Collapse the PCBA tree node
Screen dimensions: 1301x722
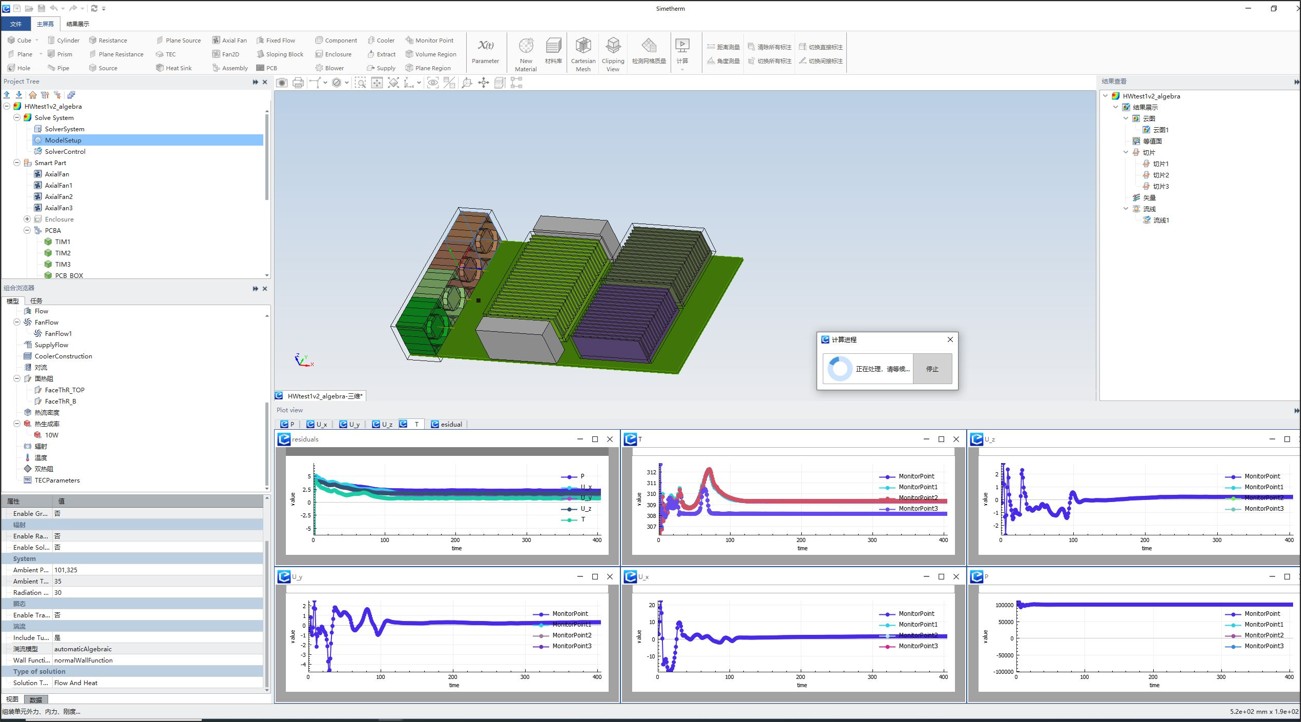27,230
